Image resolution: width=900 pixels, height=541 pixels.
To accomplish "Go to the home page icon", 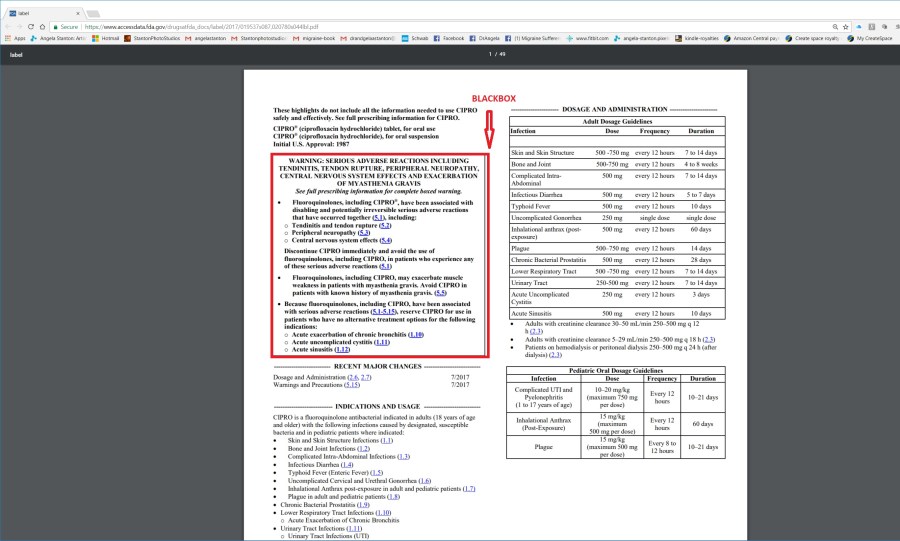I will pos(40,26).
